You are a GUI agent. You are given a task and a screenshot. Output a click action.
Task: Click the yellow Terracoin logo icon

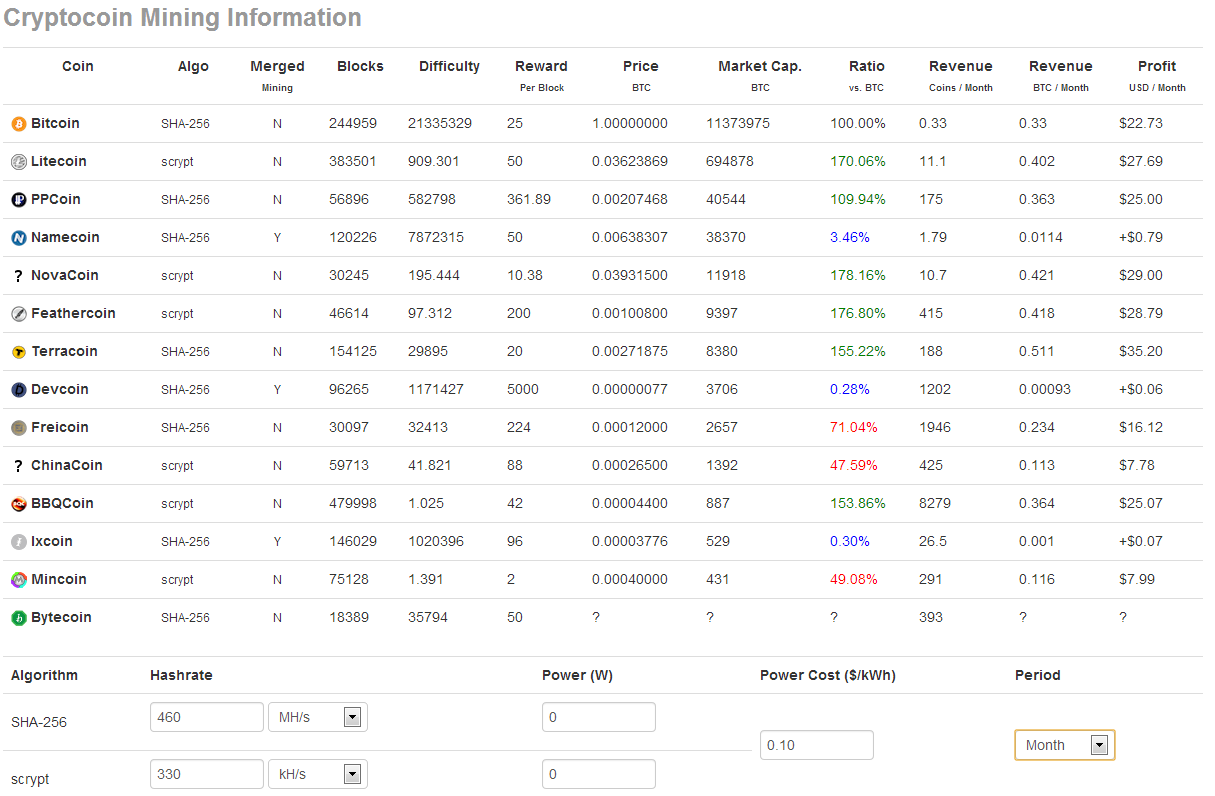(18, 352)
